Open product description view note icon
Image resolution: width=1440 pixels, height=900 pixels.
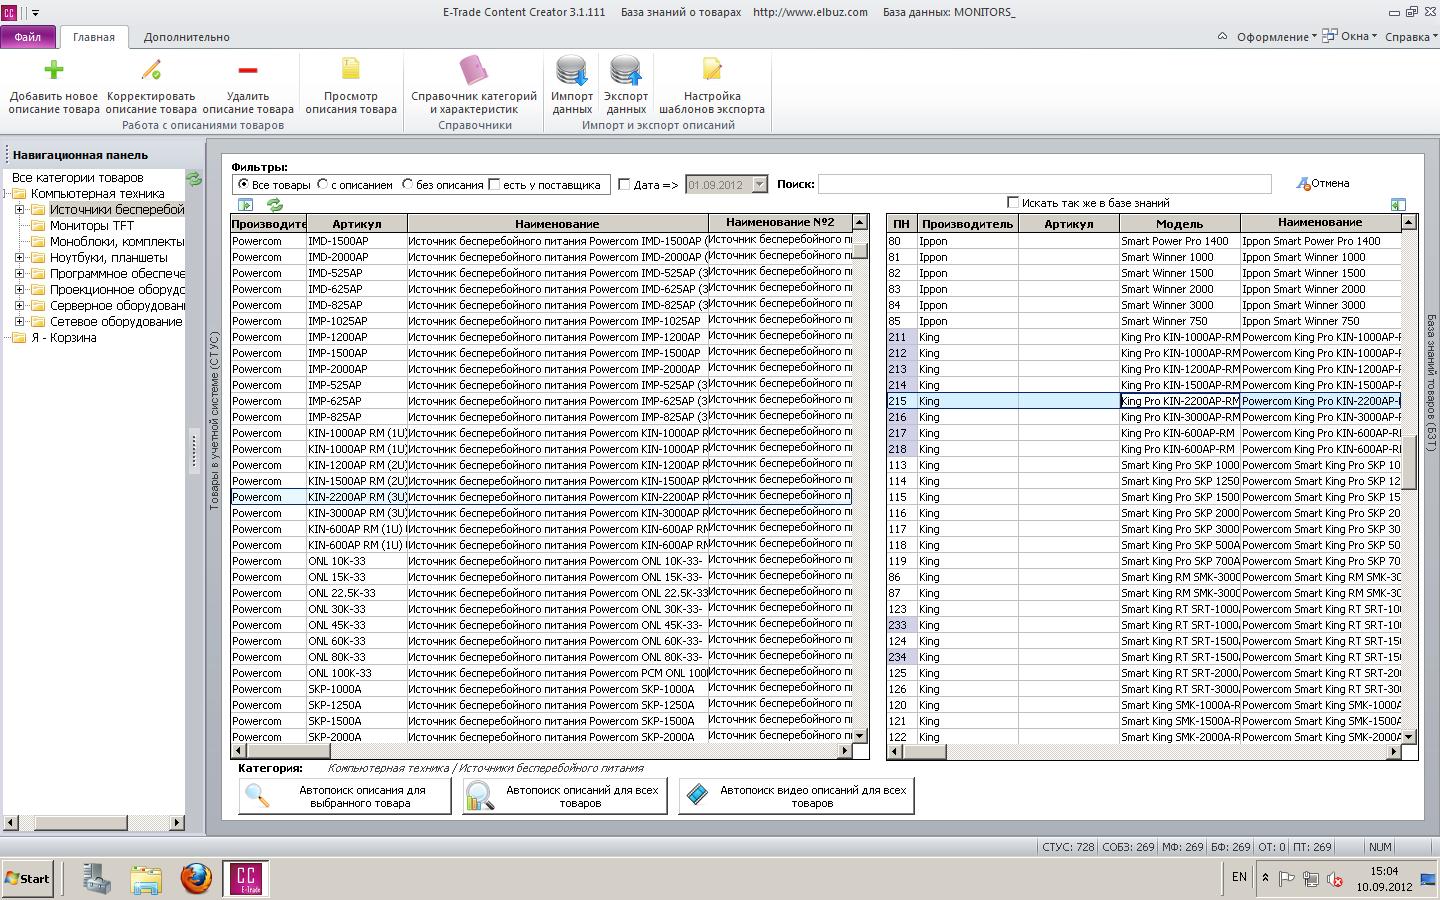351,69
